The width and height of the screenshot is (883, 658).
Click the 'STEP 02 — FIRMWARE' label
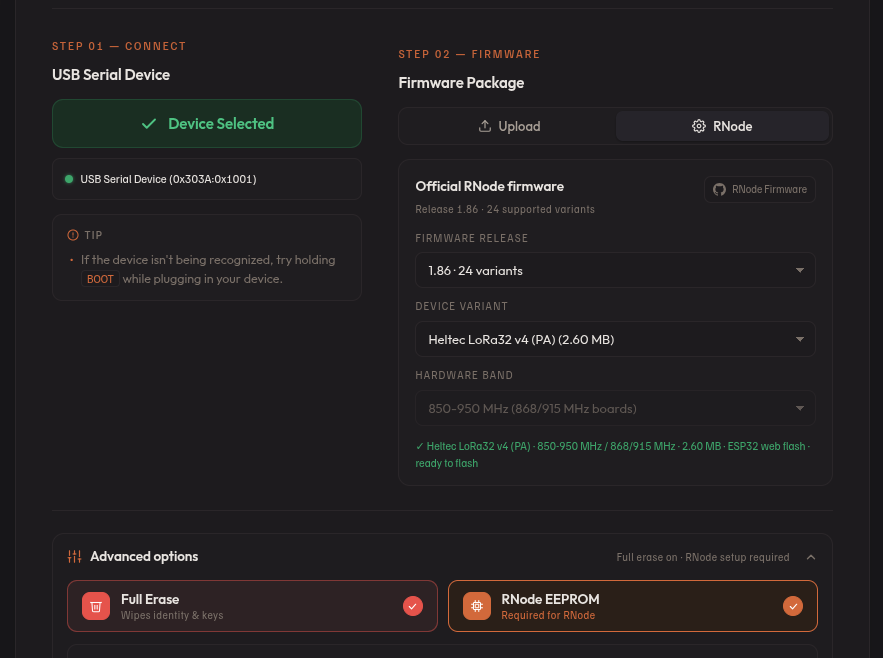click(469, 54)
